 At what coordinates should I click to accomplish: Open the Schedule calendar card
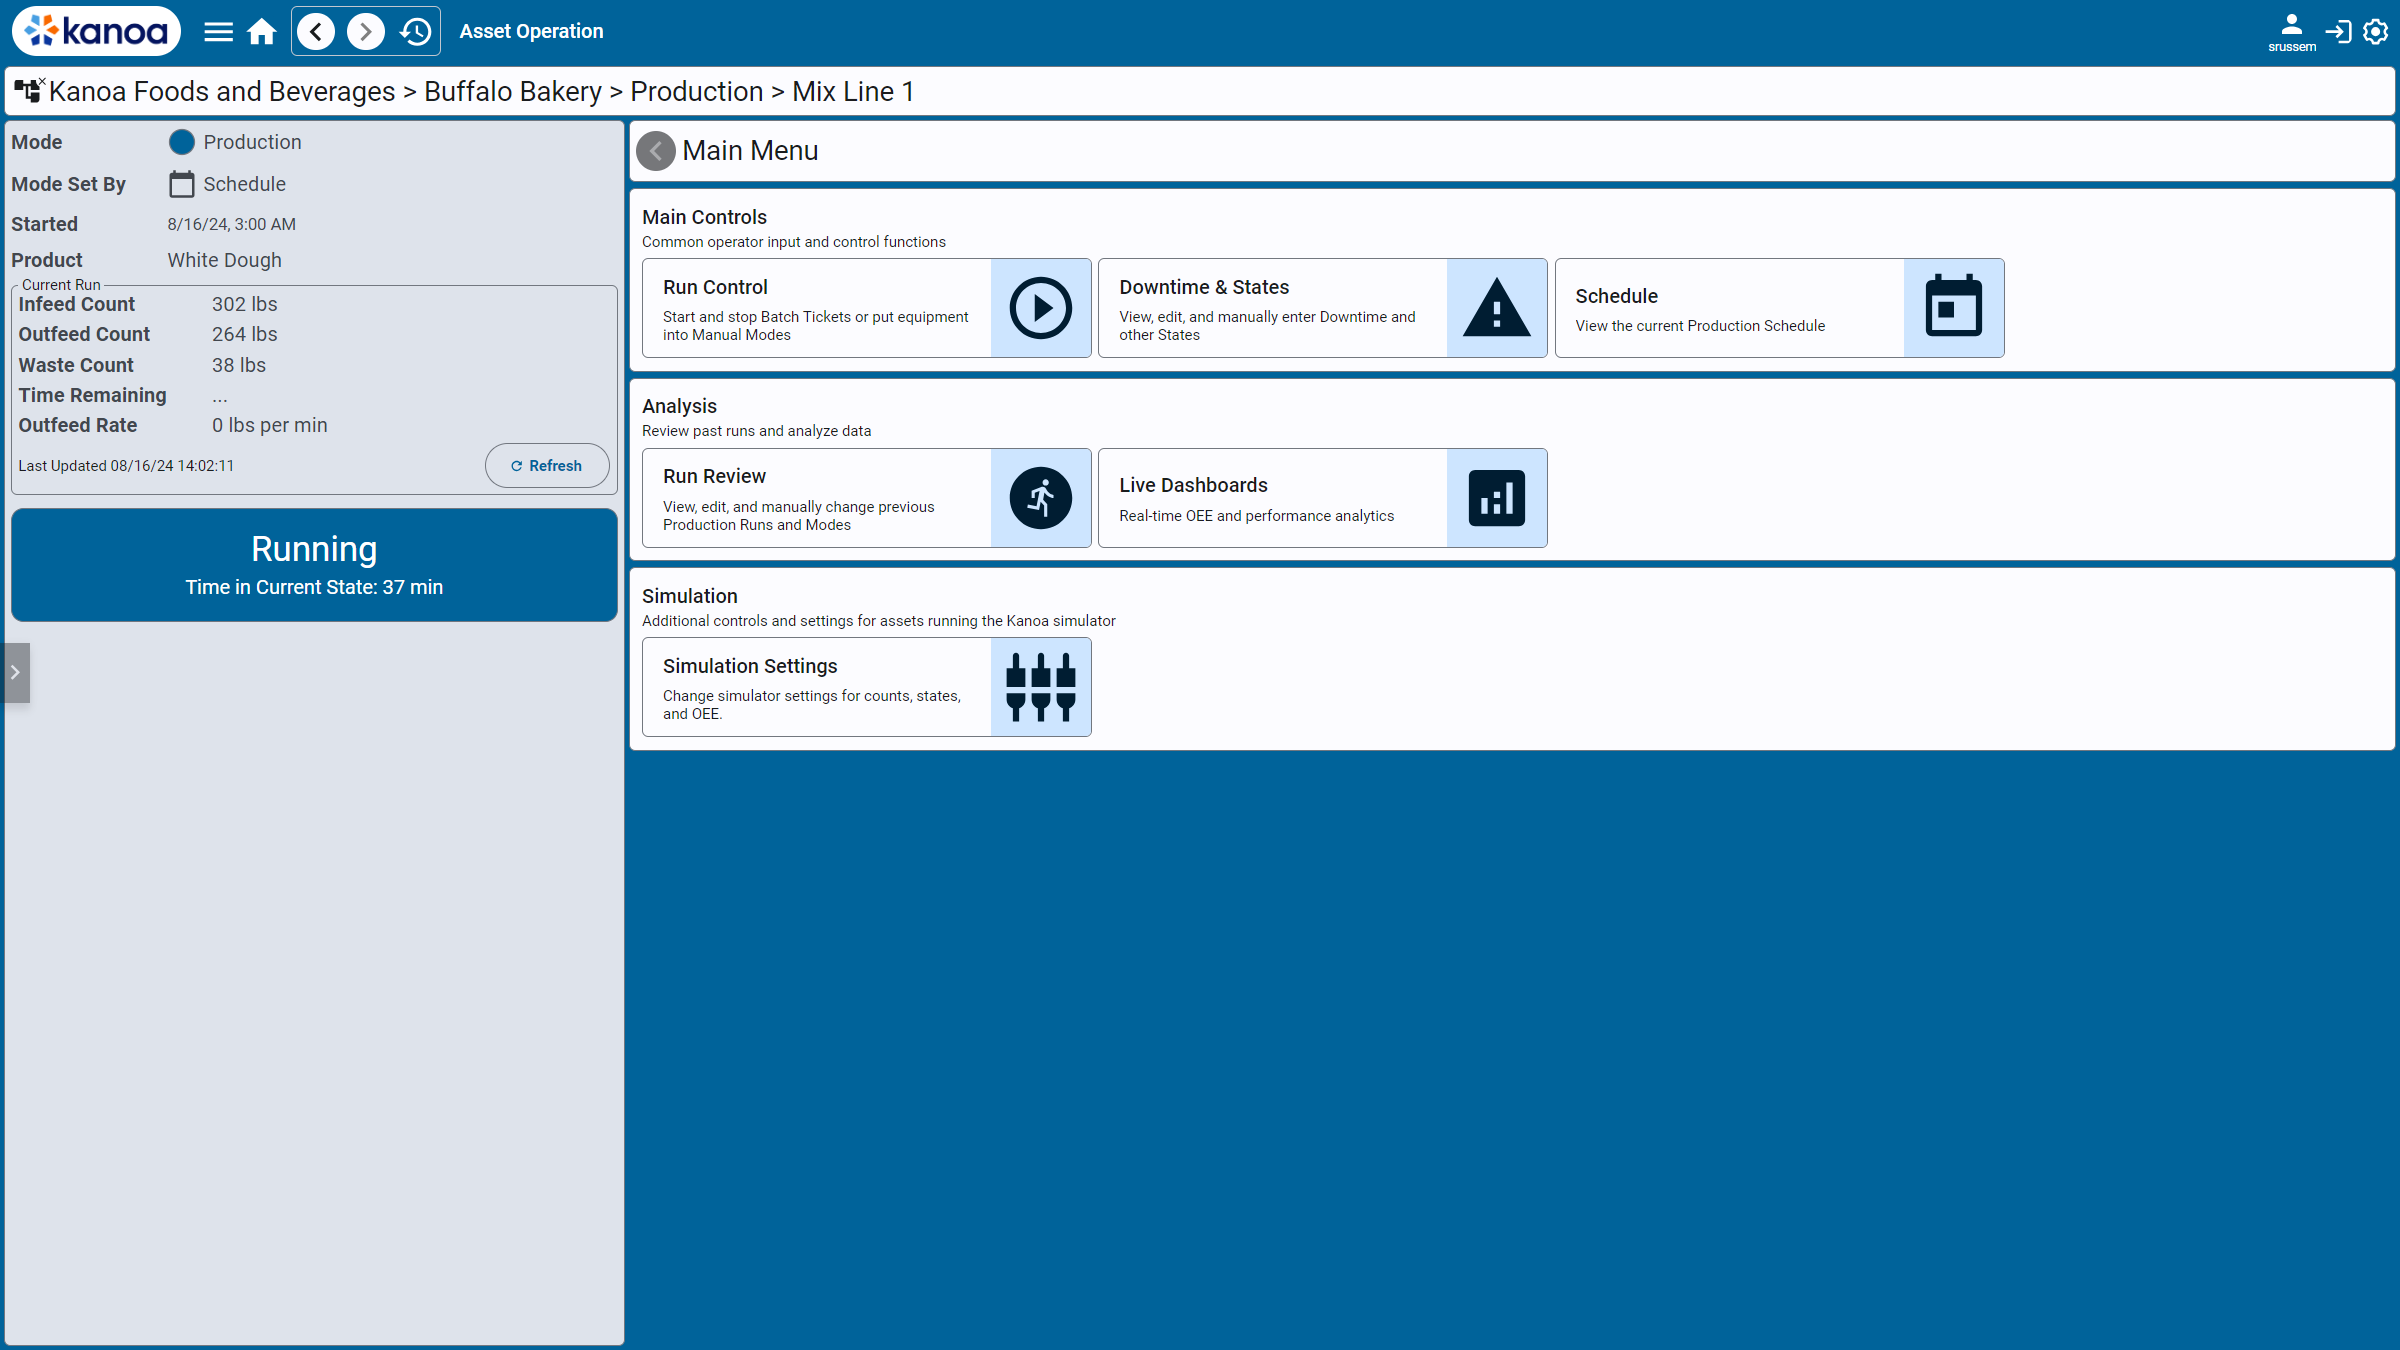click(1778, 308)
